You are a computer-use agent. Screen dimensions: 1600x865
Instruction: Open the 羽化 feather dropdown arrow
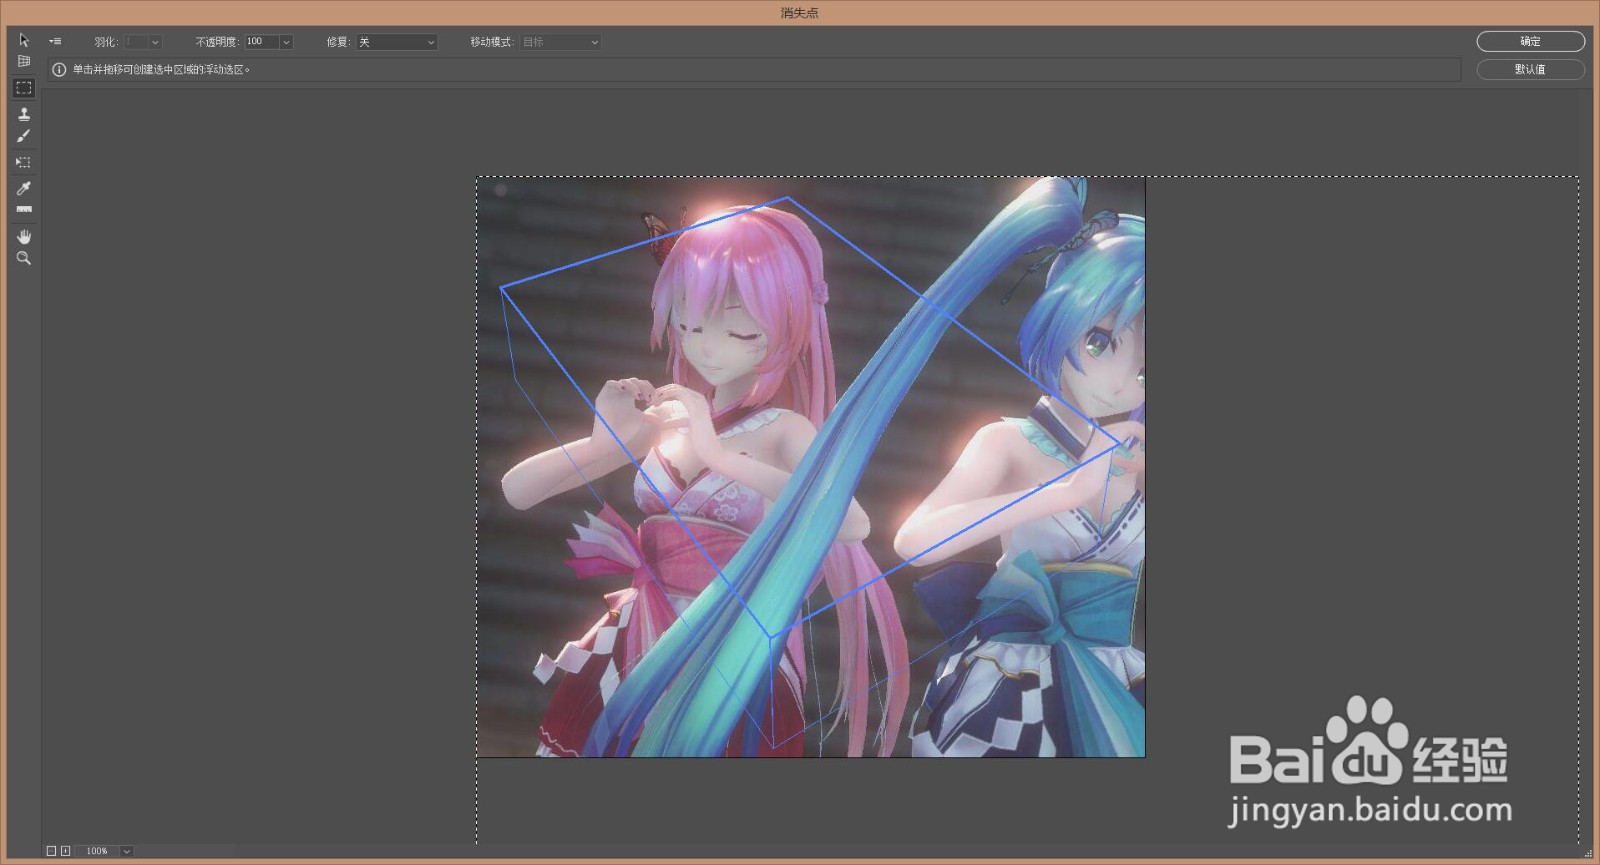155,42
